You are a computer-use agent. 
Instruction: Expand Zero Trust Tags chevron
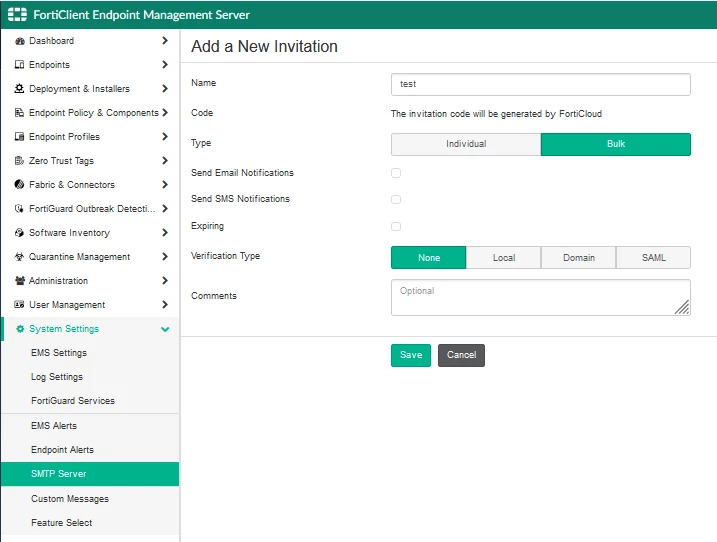(x=165, y=161)
